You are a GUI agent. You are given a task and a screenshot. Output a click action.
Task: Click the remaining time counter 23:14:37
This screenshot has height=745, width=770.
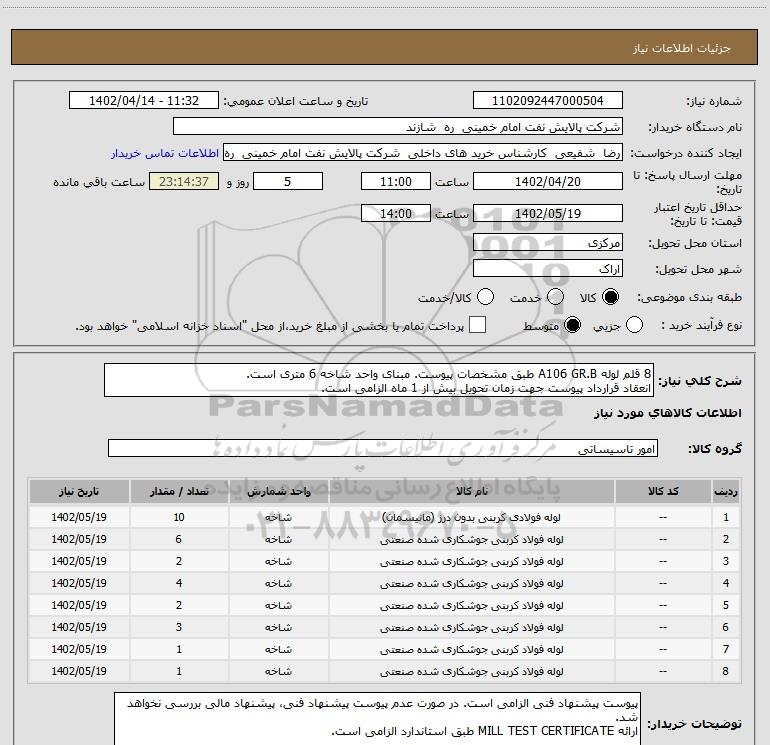pyautogui.click(x=184, y=181)
